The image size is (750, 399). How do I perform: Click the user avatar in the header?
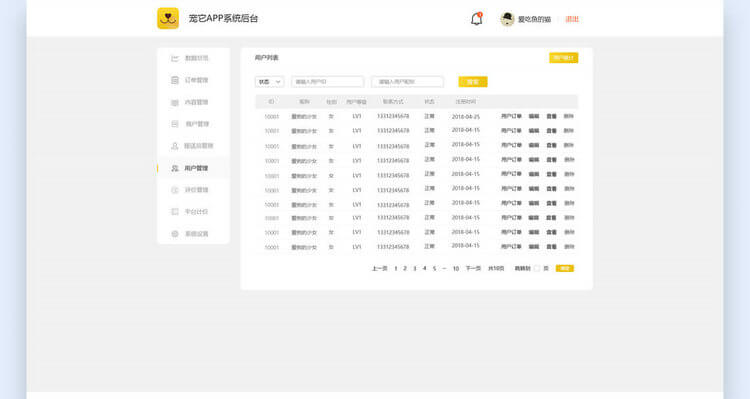(x=507, y=19)
